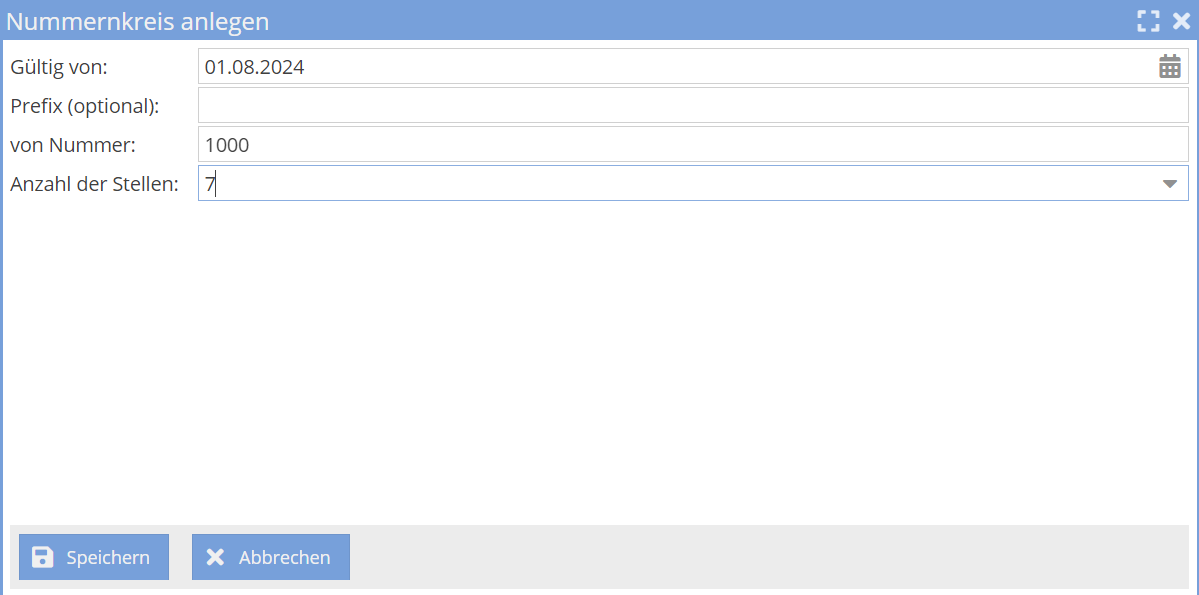1199x595 pixels.
Task: Click the X icon beside Abbrechen
Action: [215, 557]
